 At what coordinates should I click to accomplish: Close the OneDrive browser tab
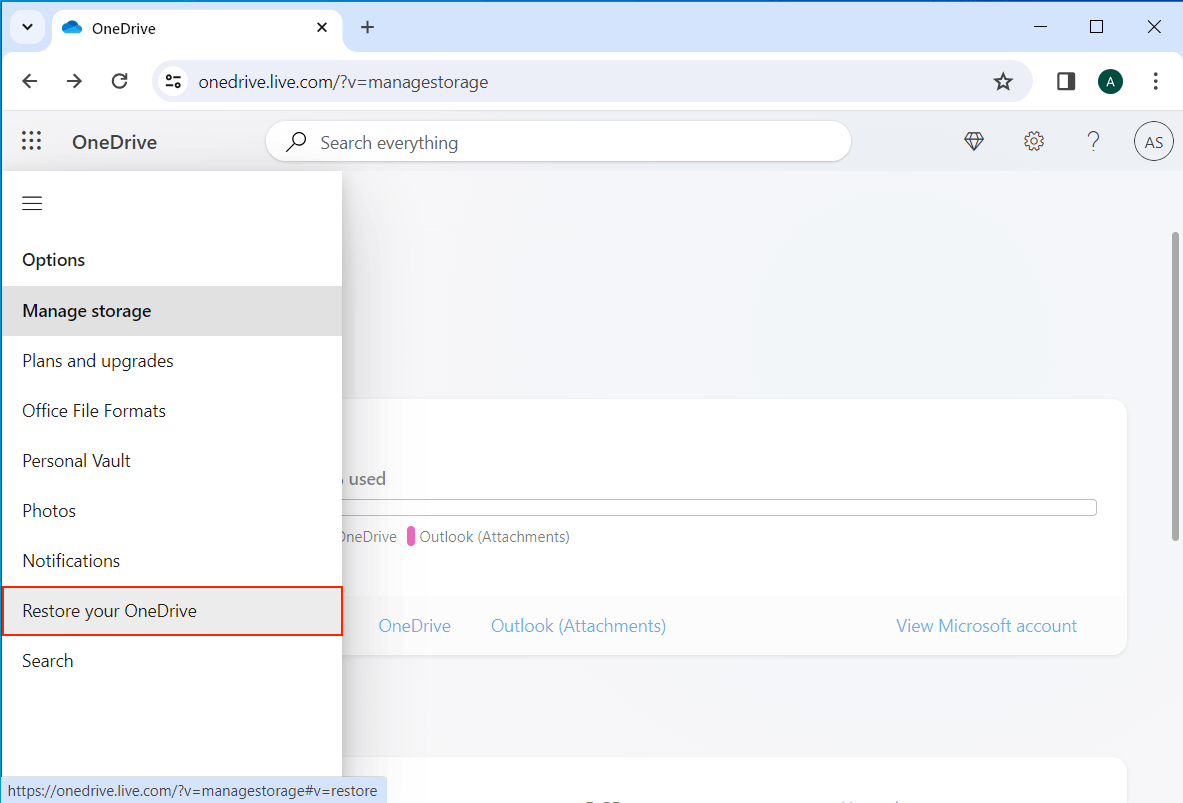click(x=321, y=28)
